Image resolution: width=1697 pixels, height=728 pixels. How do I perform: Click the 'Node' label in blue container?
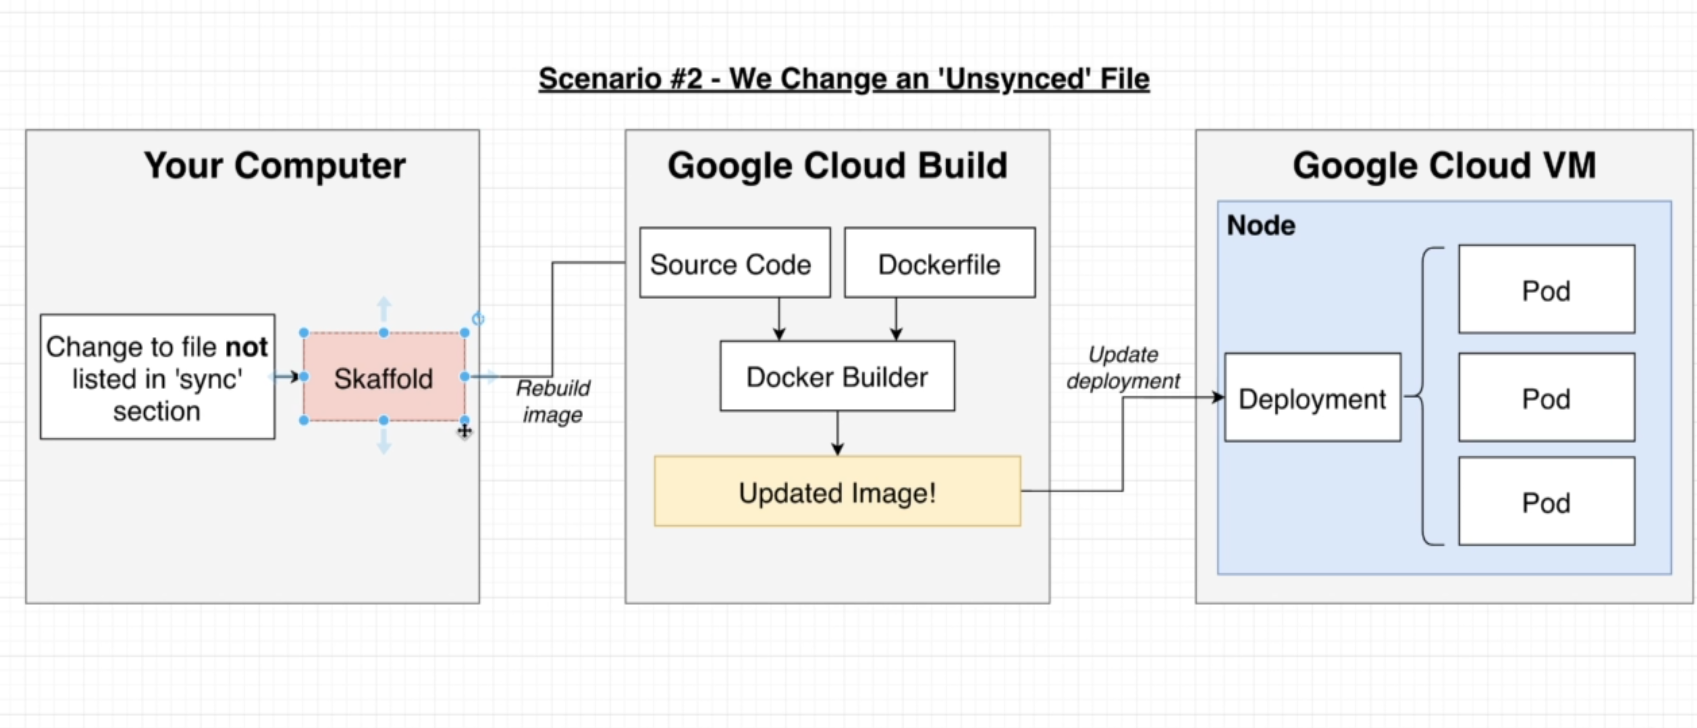tap(1261, 225)
